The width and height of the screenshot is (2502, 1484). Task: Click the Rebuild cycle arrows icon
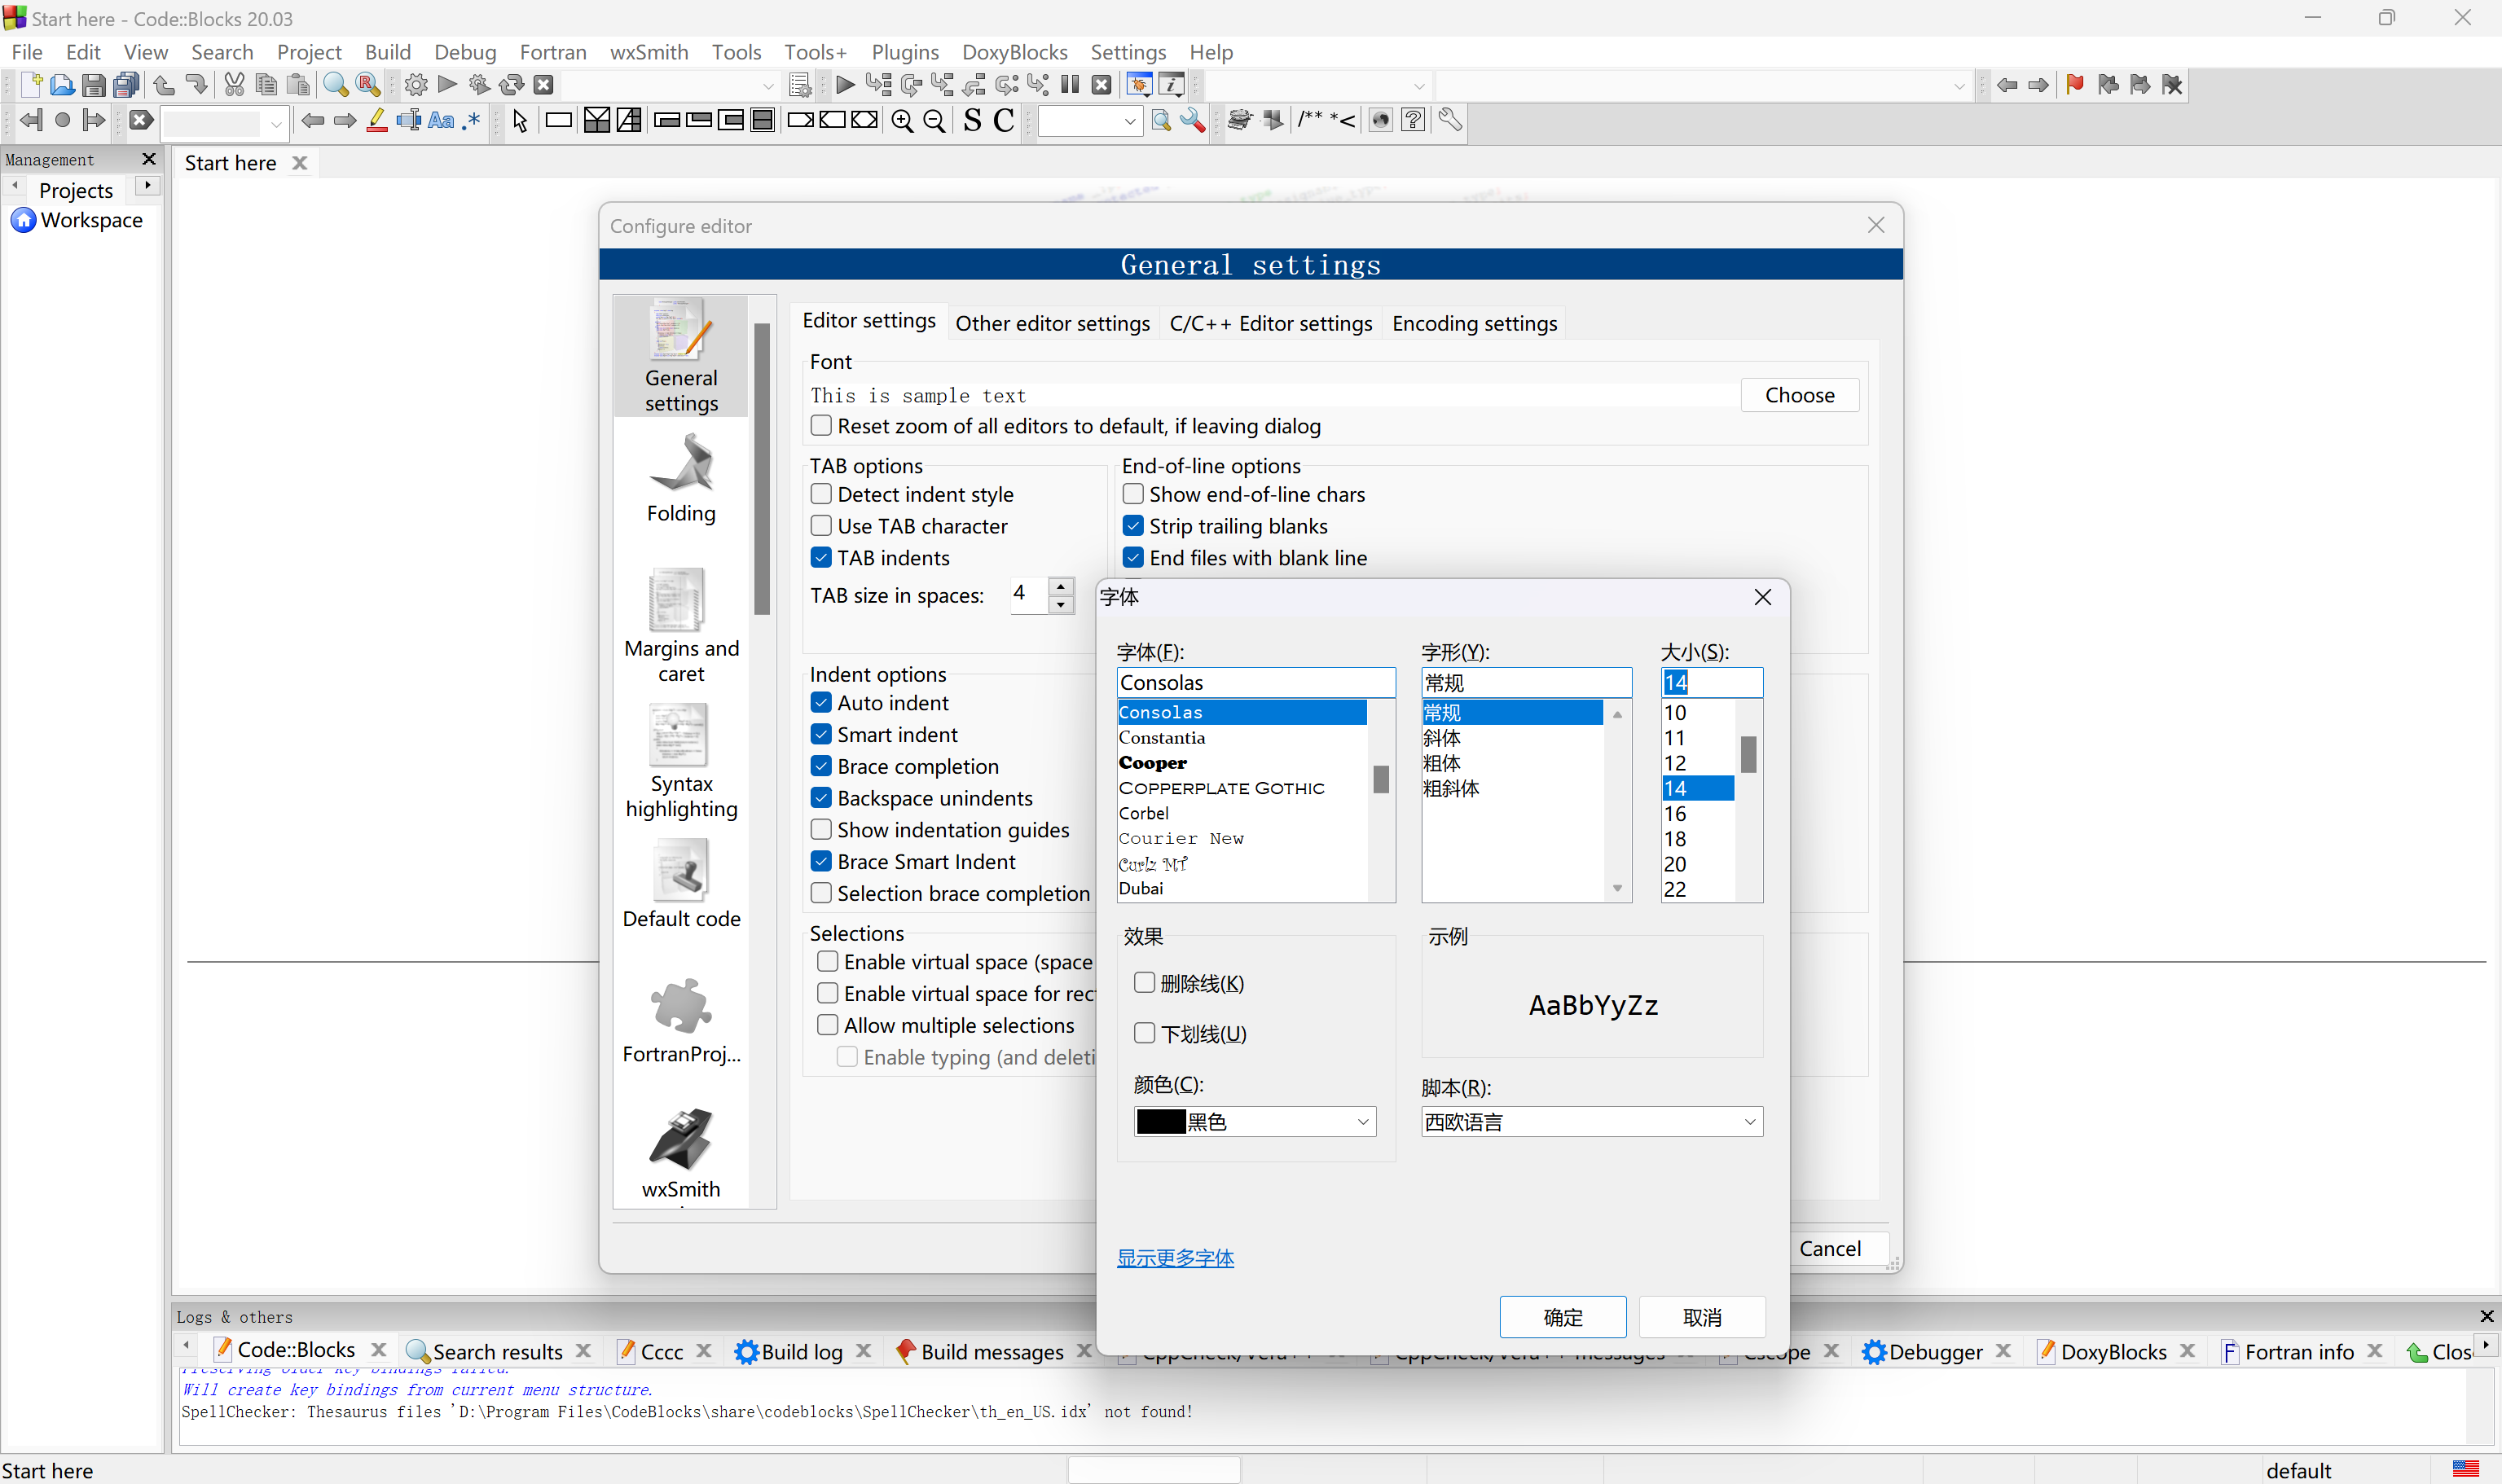pyautogui.click(x=511, y=85)
